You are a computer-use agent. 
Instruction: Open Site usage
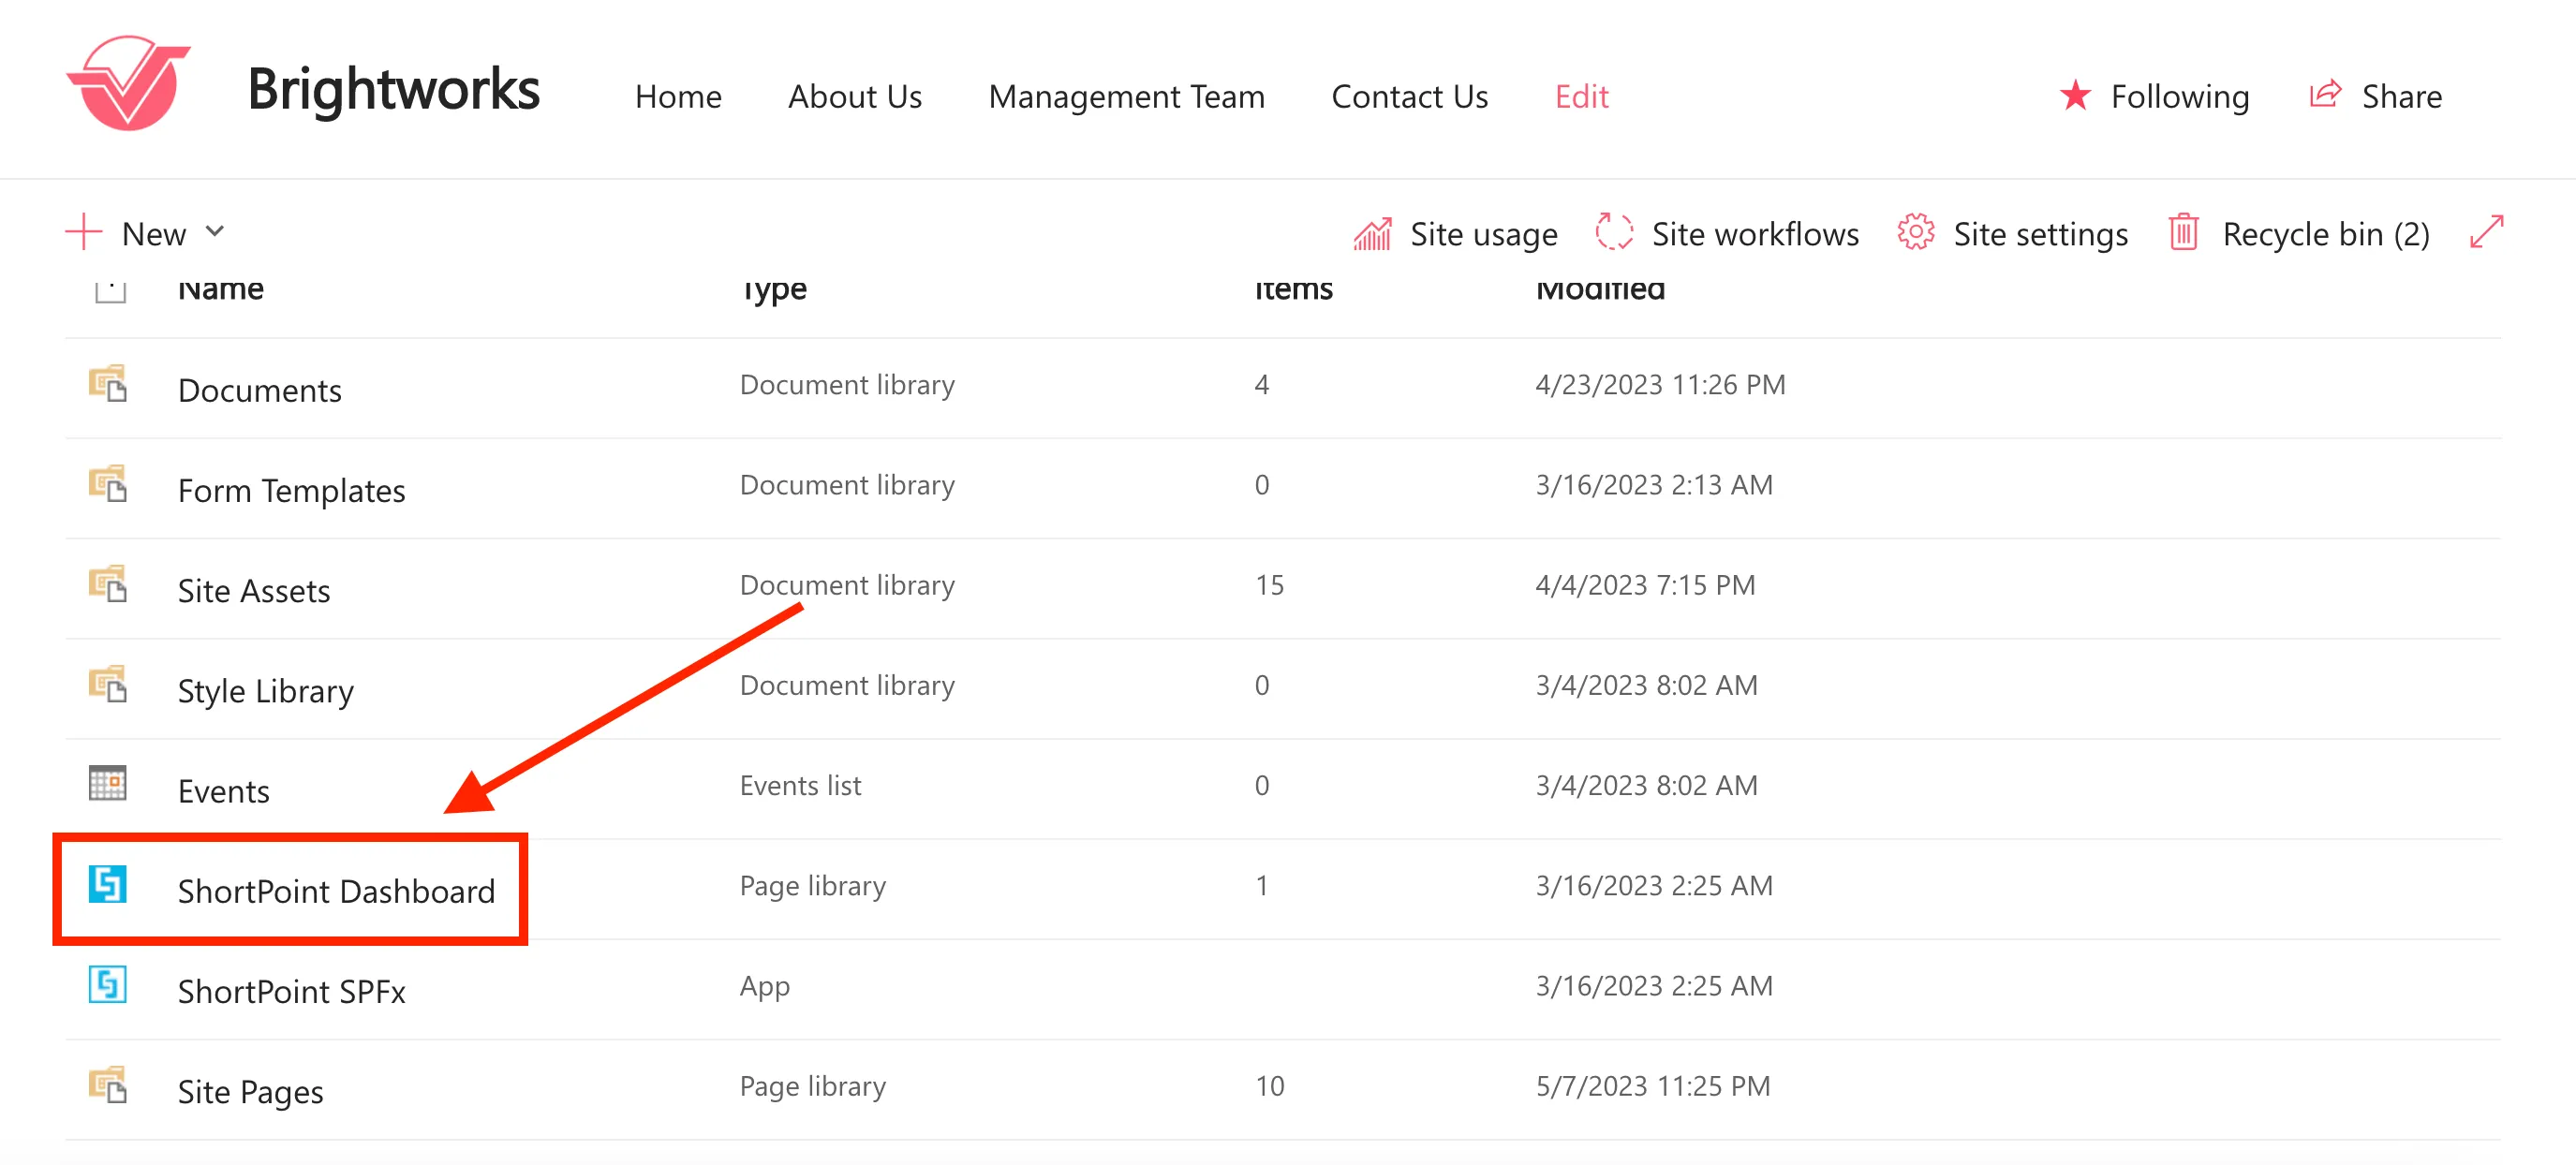tap(1483, 234)
